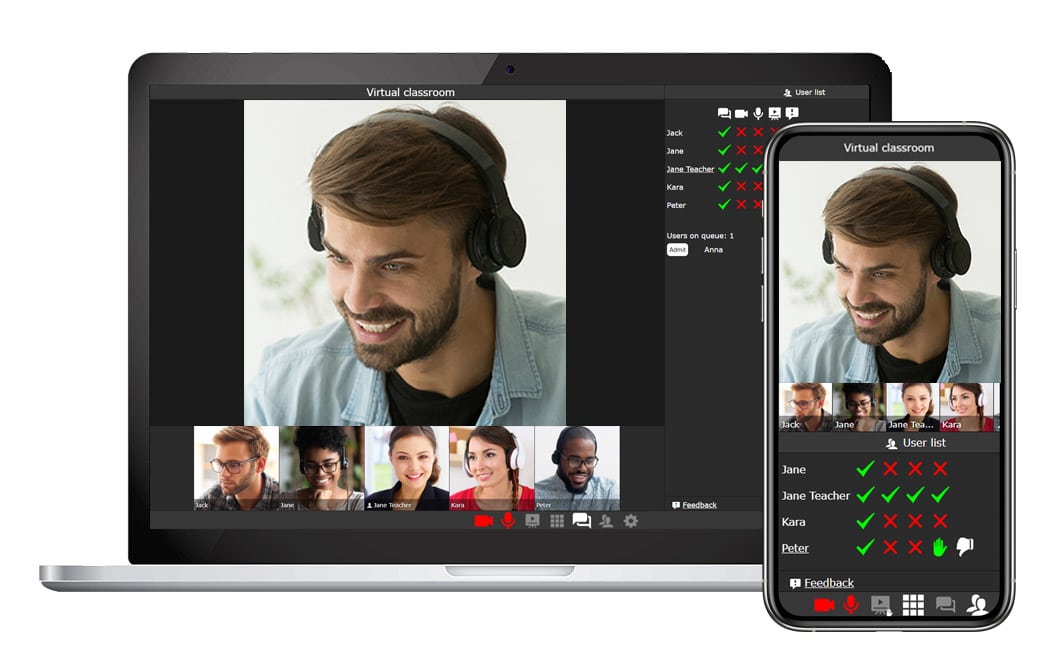Screen dimensions: 1060x657
Task: Select grid layout icon on phone toolbar
Action: pos(913,605)
